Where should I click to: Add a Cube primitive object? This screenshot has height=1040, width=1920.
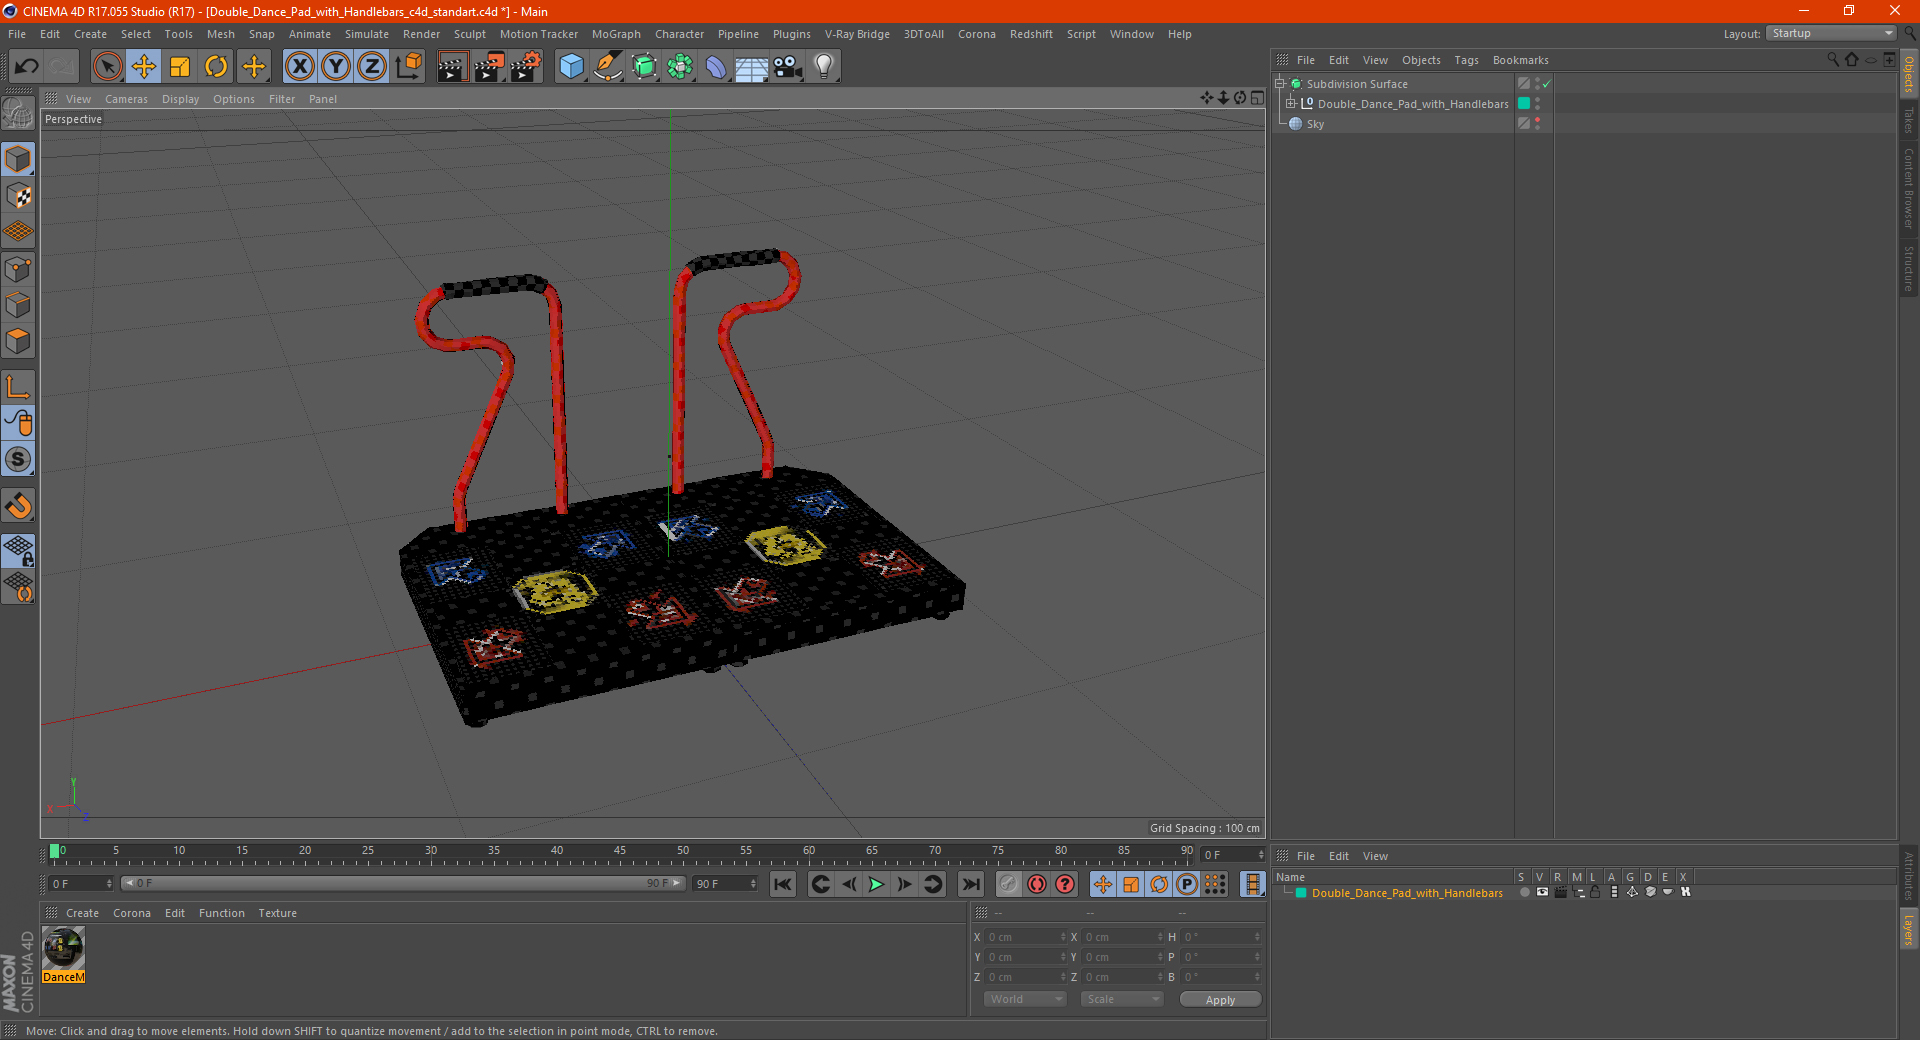(x=571, y=67)
